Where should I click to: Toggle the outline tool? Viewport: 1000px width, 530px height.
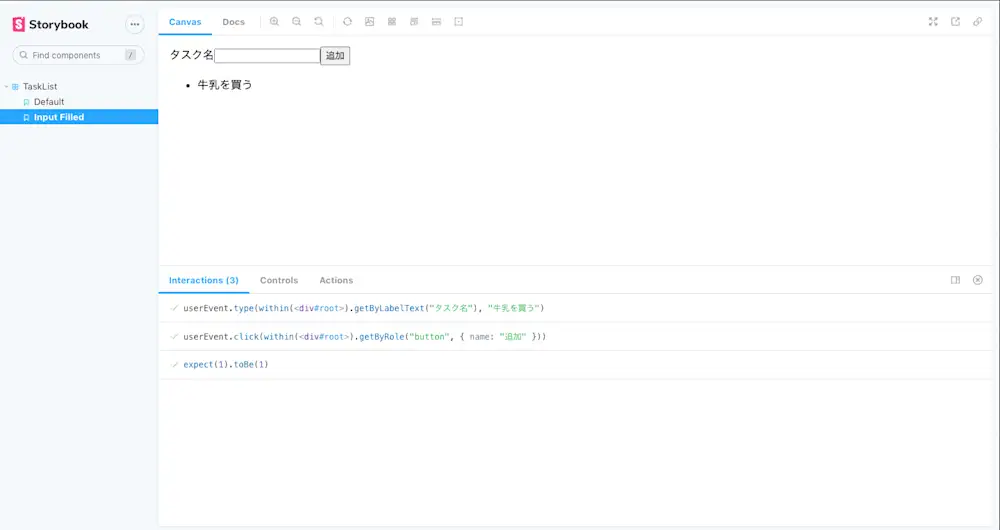point(459,22)
